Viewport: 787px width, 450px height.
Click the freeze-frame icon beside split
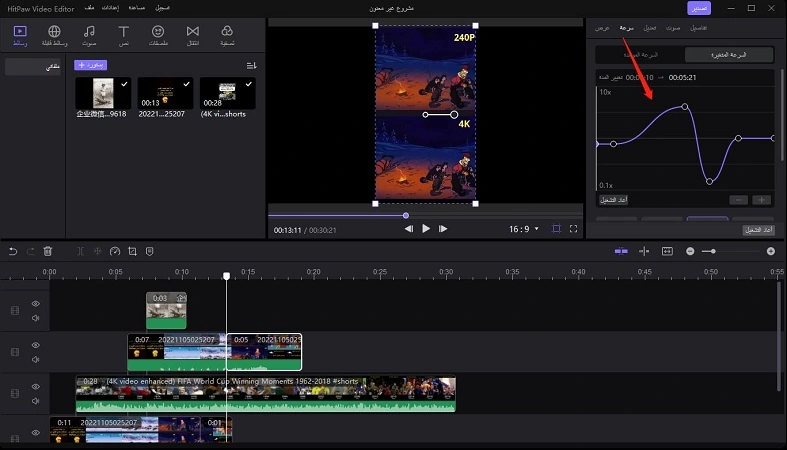[x=98, y=251]
